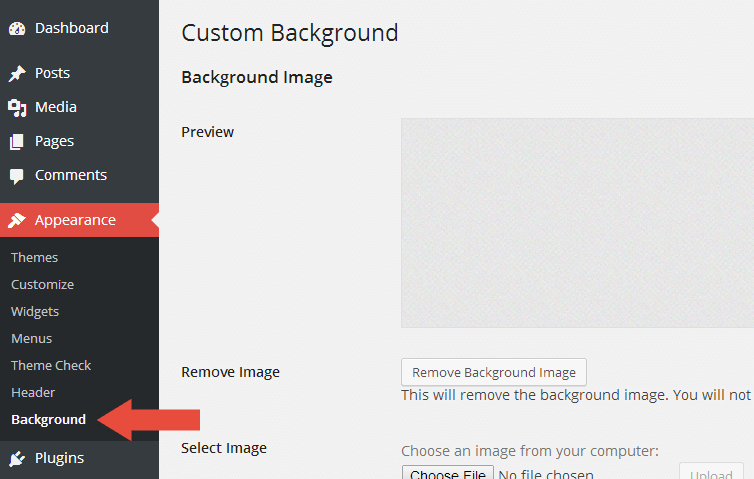The width and height of the screenshot is (754, 479).
Task: Click the Remove Image row label
Action: [x=230, y=372]
